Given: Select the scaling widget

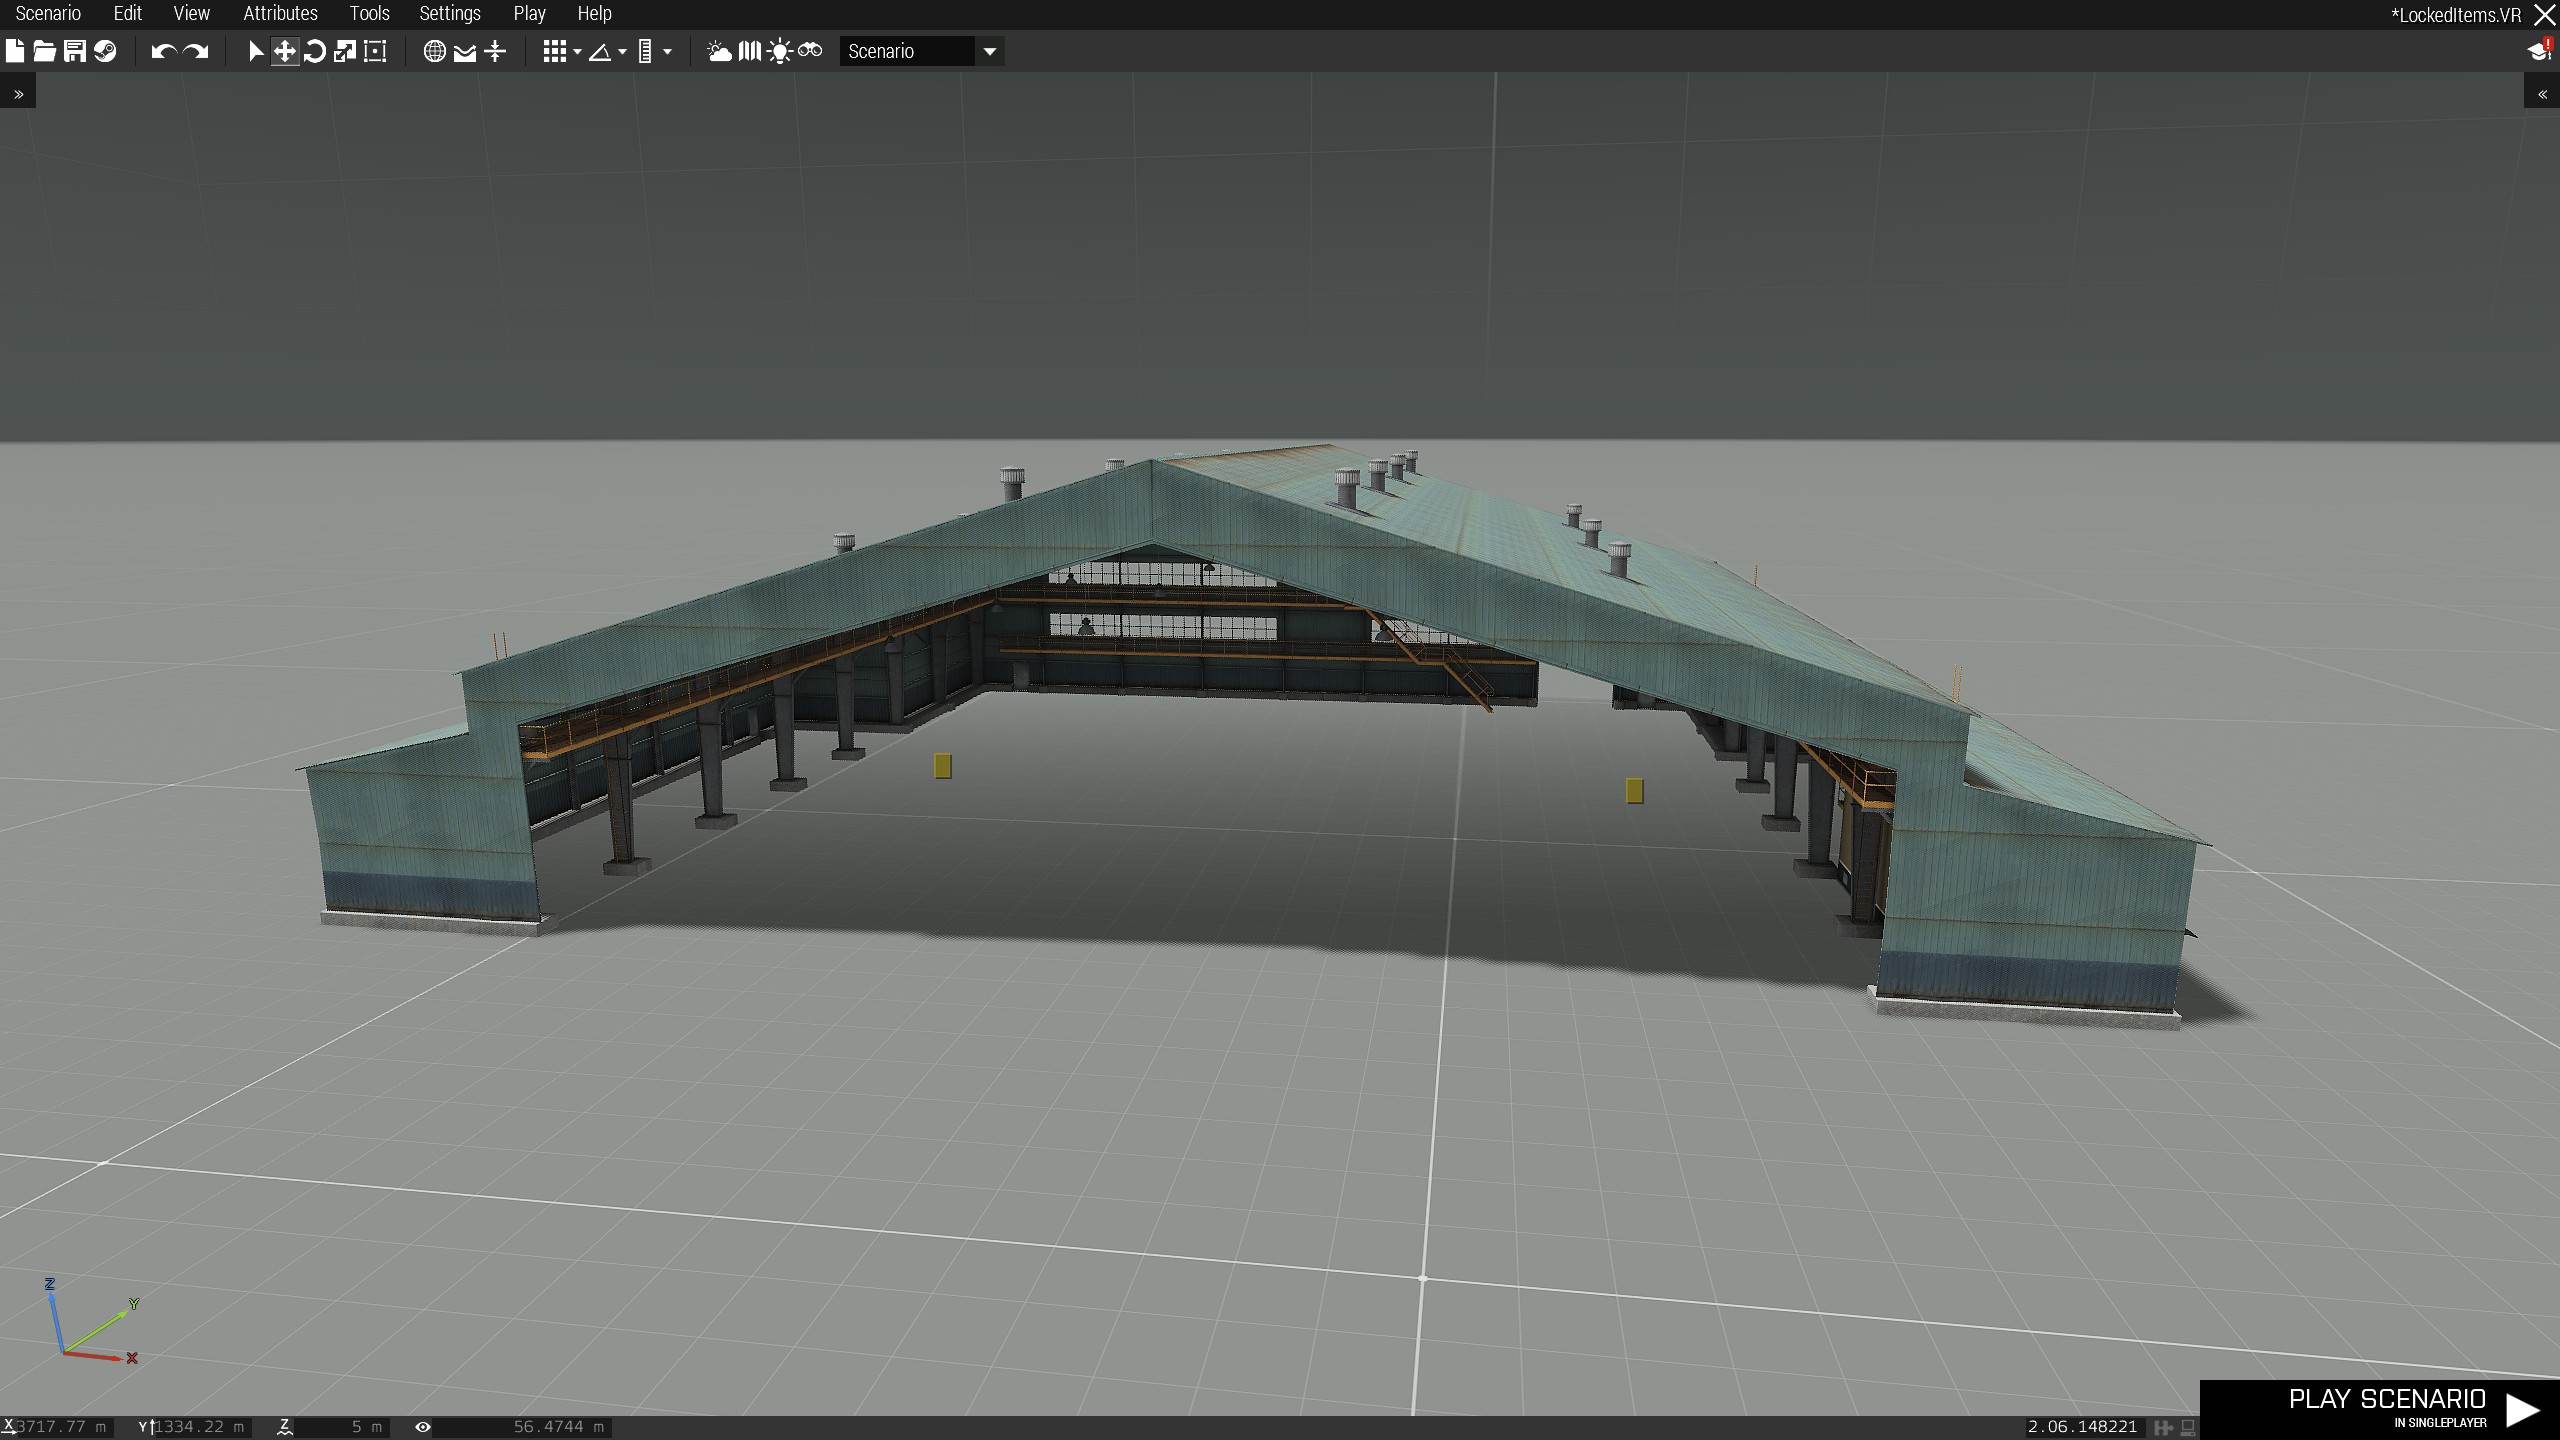Looking at the screenshot, I should (345, 51).
